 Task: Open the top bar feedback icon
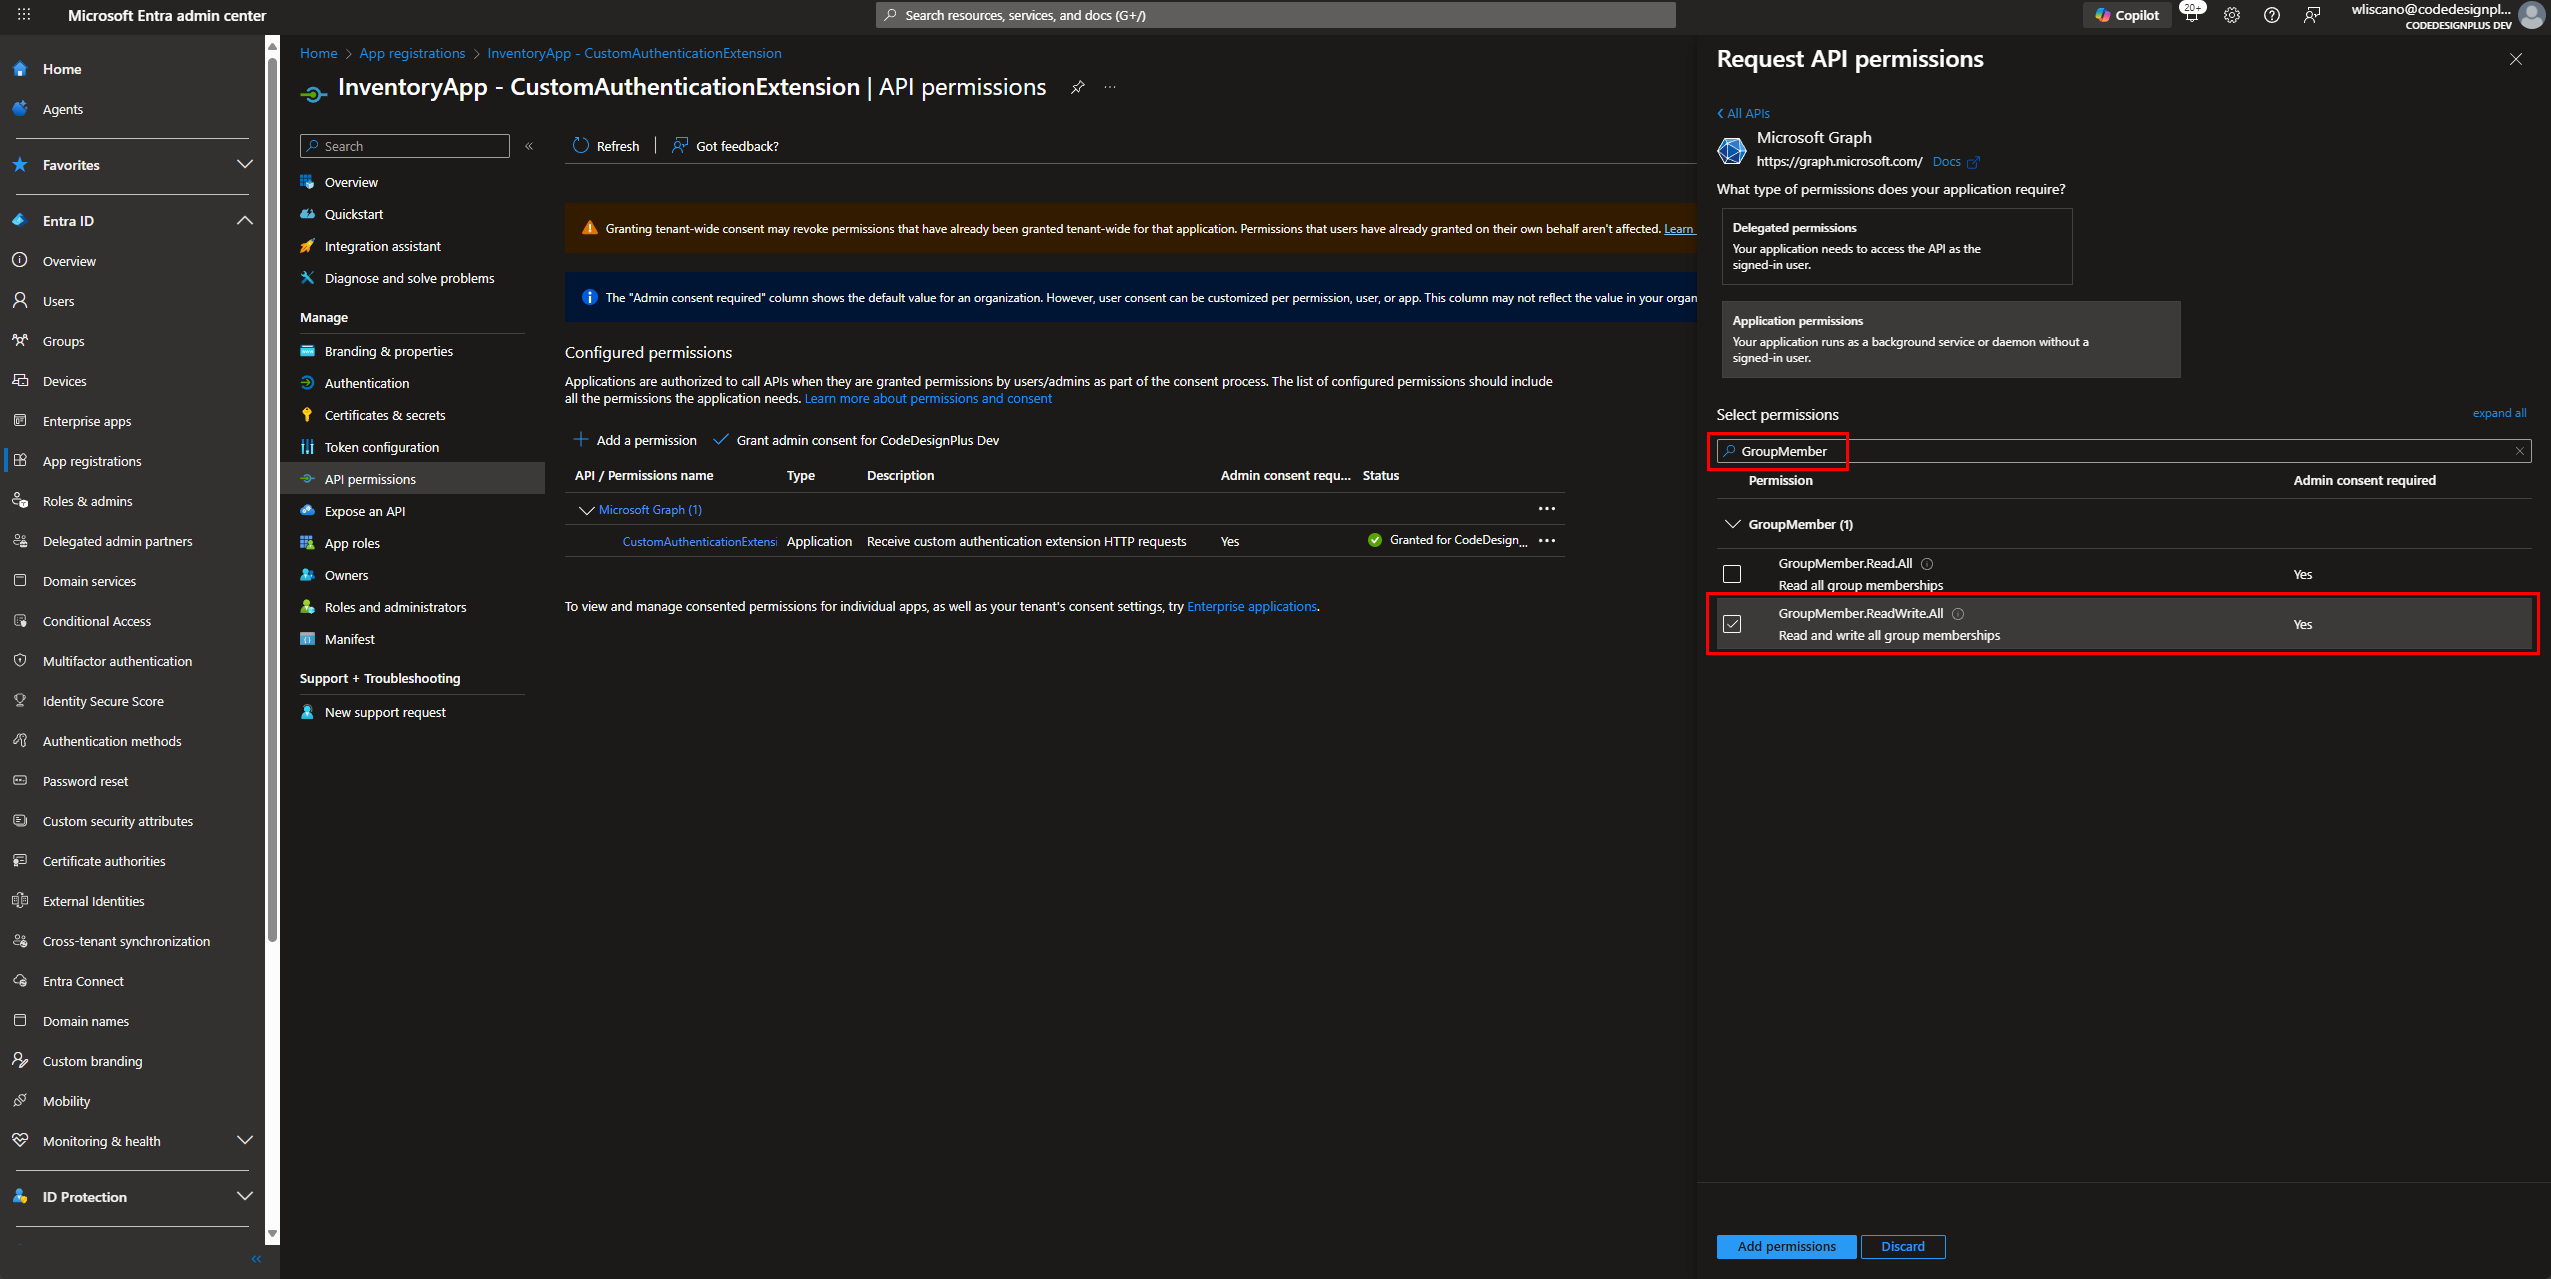[x=2312, y=15]
